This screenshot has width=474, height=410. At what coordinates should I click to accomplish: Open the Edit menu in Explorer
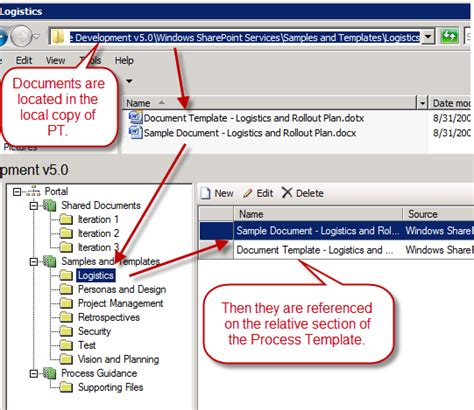pos(24,60)
